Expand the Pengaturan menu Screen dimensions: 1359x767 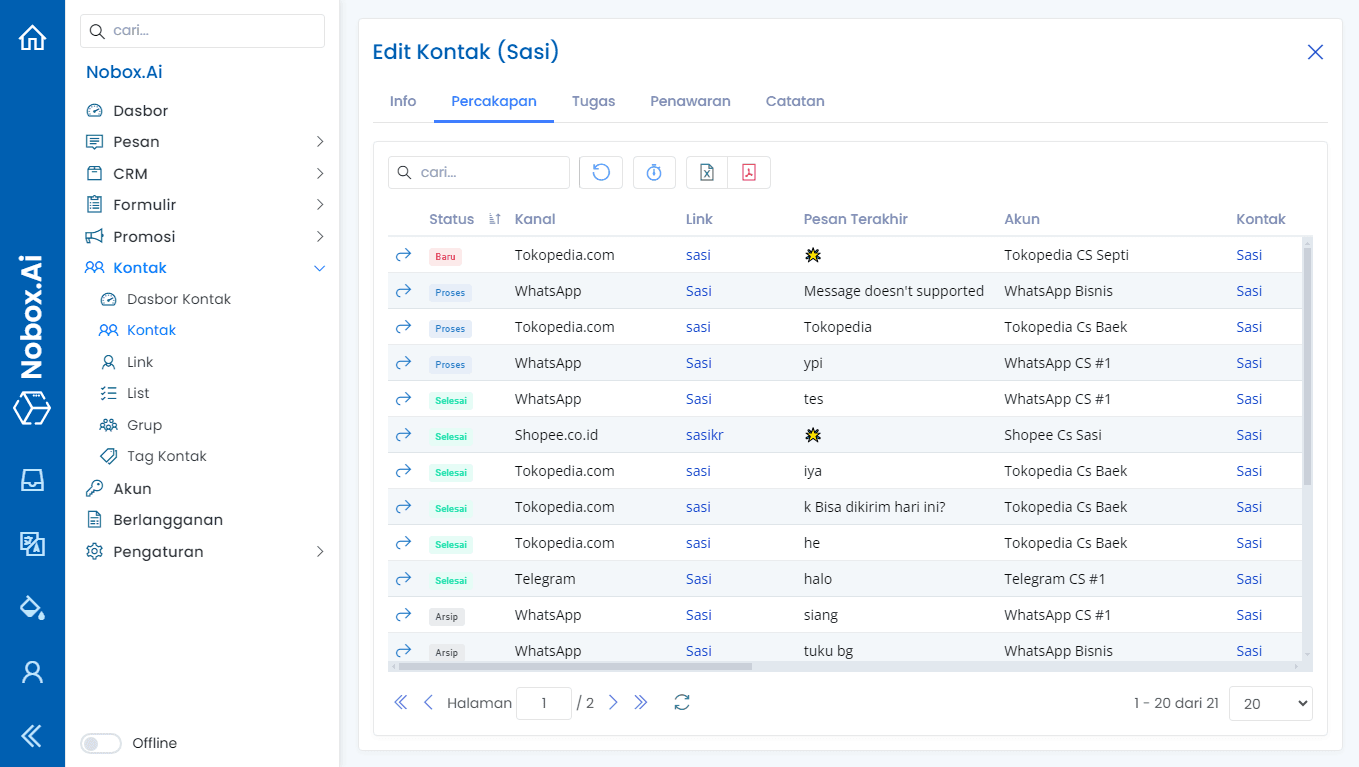(x=319, y=551)
